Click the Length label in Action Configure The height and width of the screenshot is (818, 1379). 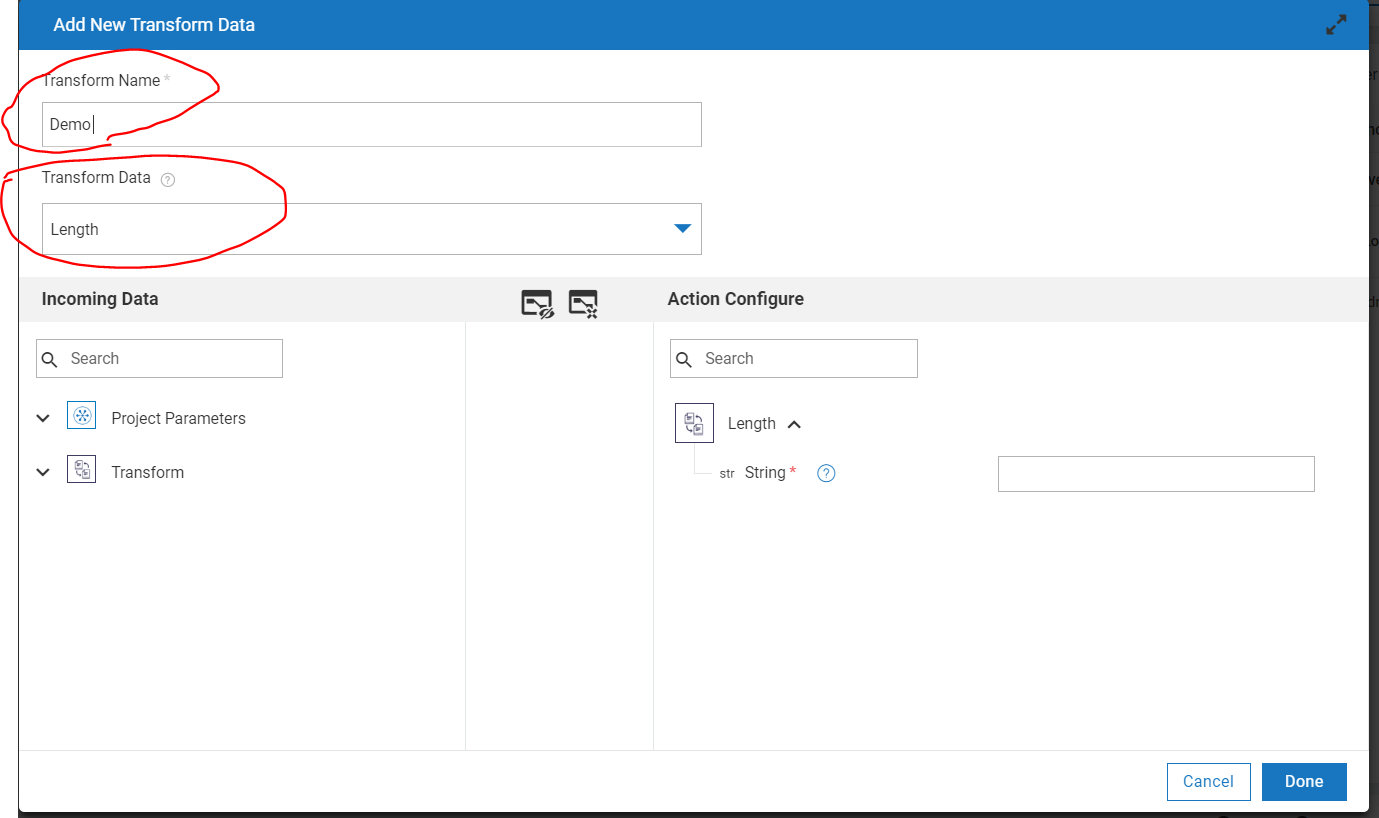(x=752, y=423)
